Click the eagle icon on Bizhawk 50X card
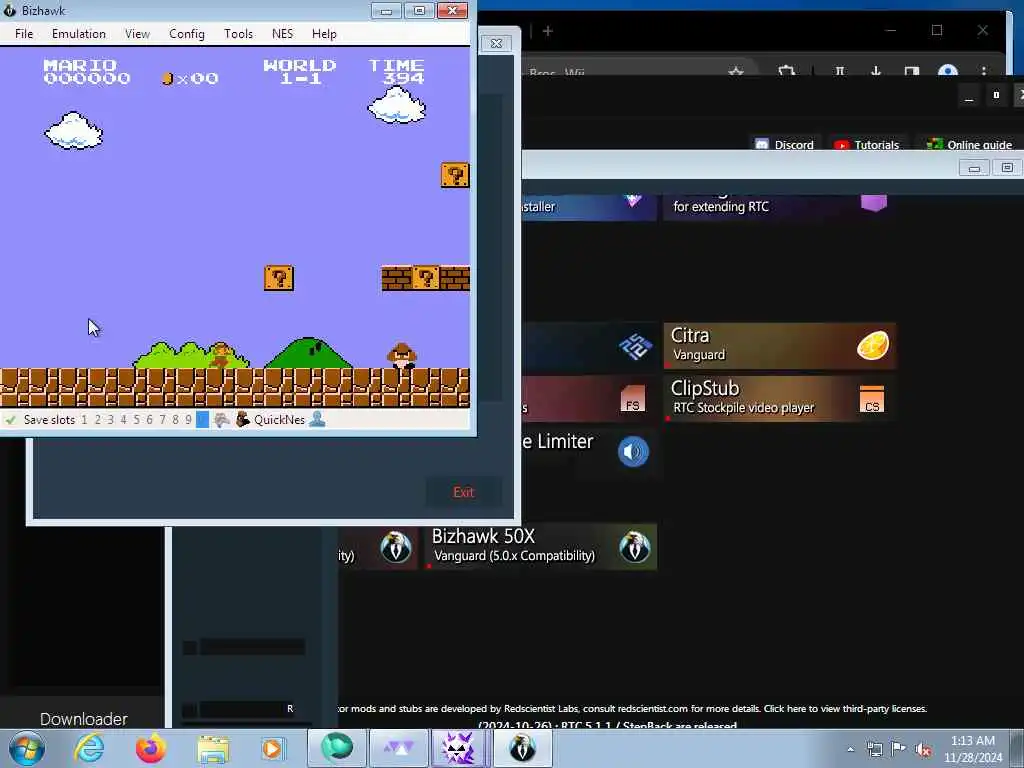The width and height of the screenshot is (1024, 768). click(x=635, y=547)
